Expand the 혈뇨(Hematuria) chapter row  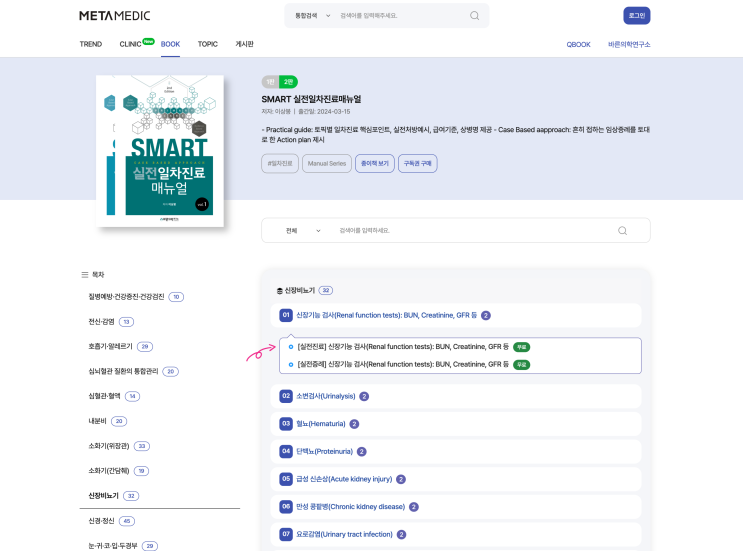pos(455,424)
